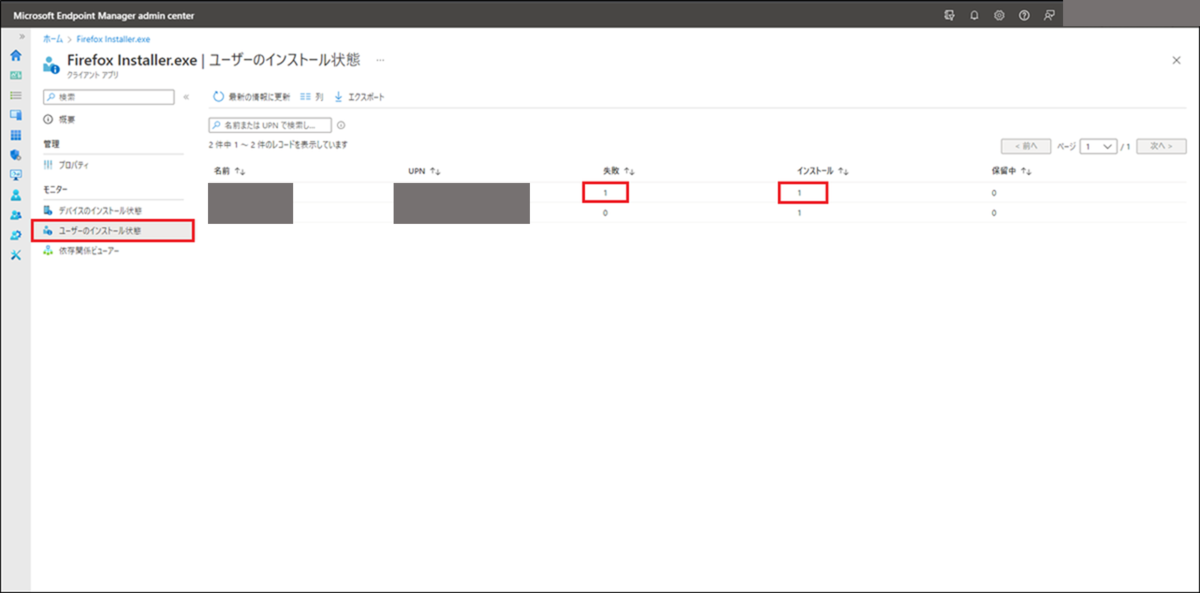Click インストール value 1 in second row

click(799, 213)
